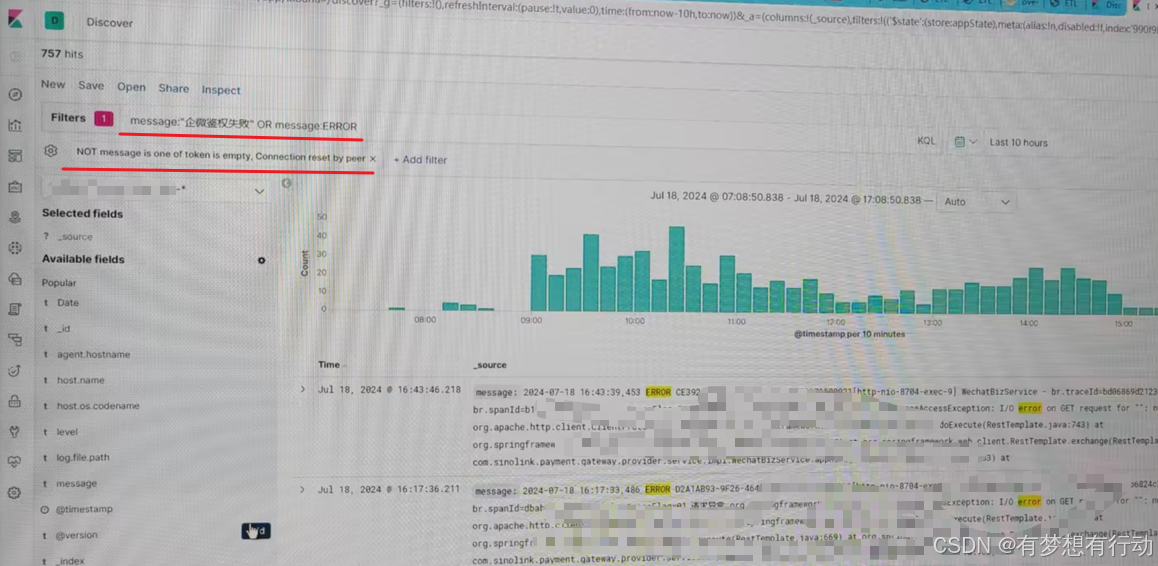This screenshot has height=566, width=1158.
Task: Click the Kibana logo
Action: [15, 20]
